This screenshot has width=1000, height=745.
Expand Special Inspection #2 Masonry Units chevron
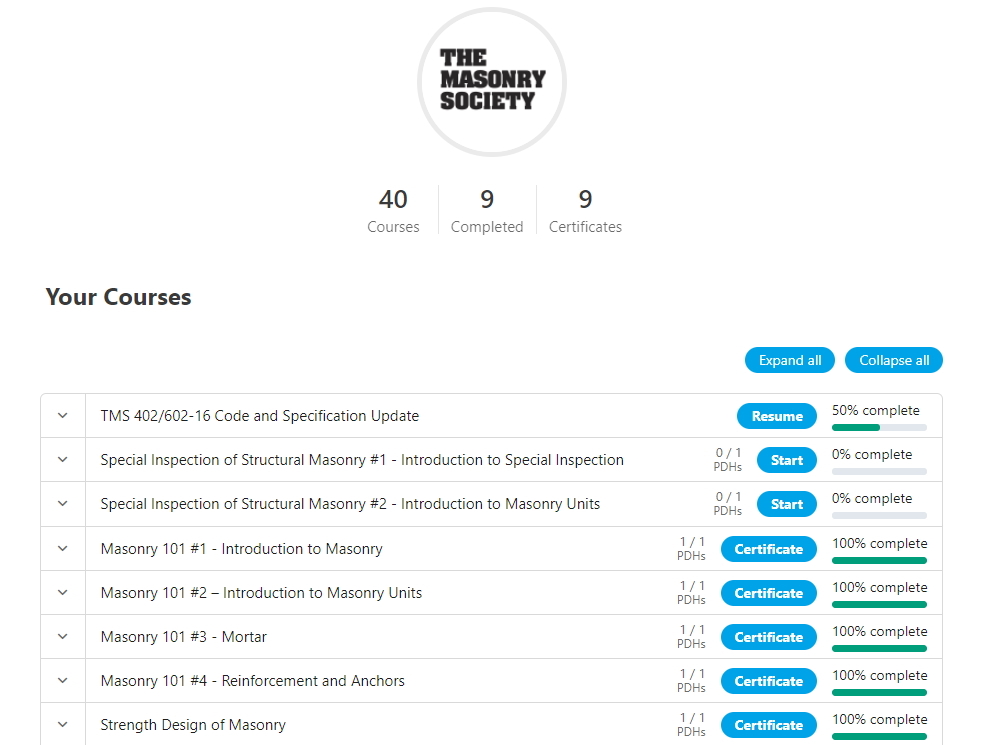point(63,504)
